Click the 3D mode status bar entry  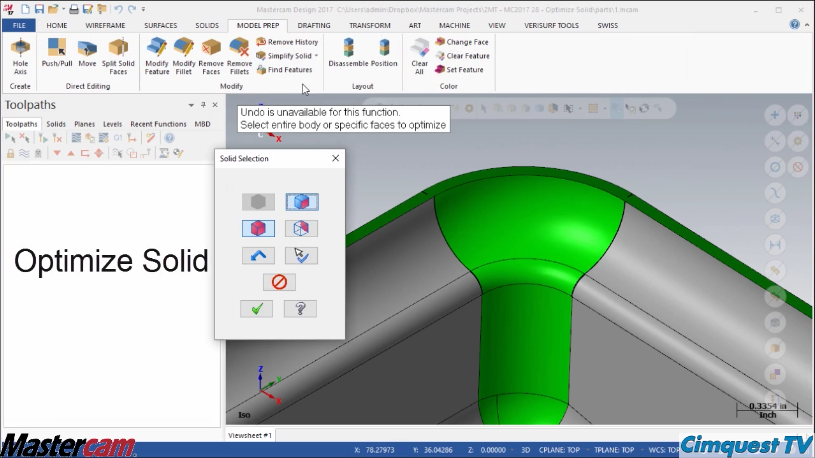tap(525, 450)
